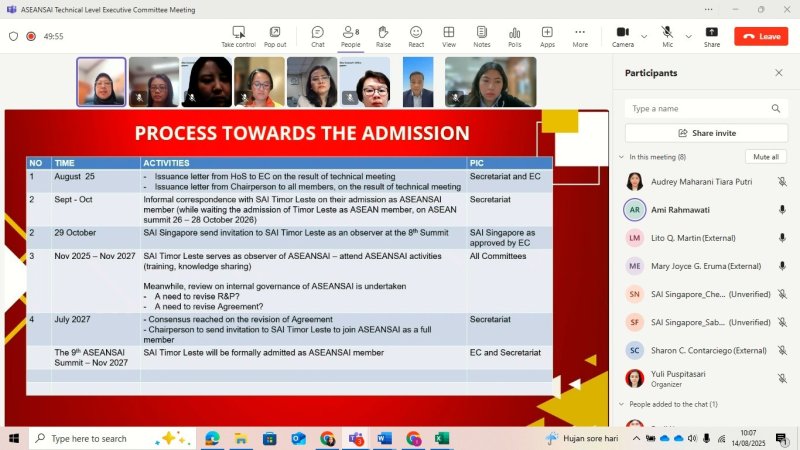Screen dimensions: 800x450
Task: Open Excel from the Windows taskbar
Action: tap(442, 438)
